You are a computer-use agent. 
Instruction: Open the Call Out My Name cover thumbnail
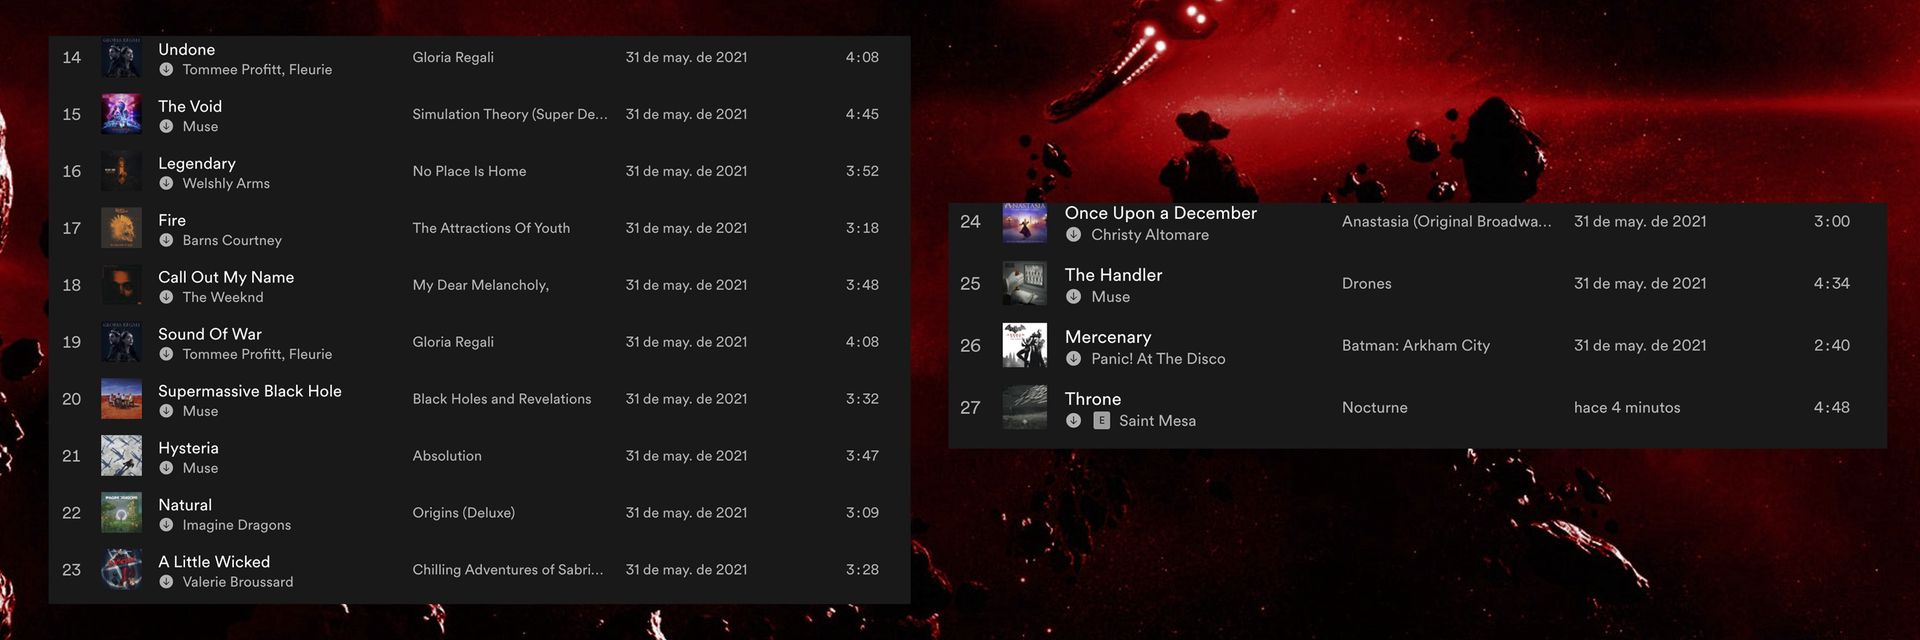[121, 285]
